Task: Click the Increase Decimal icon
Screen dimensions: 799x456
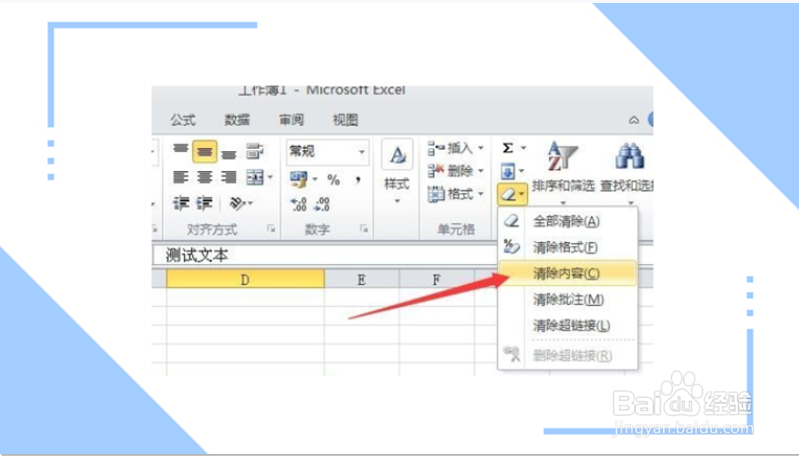Action: (299, 204)
